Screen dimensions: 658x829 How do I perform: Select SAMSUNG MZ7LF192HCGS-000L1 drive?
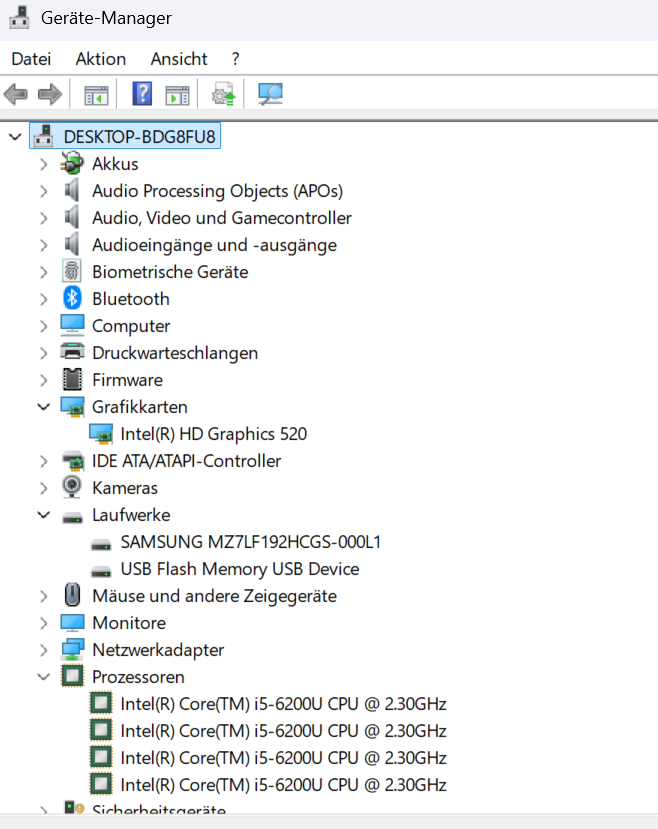tap(251, 542)
